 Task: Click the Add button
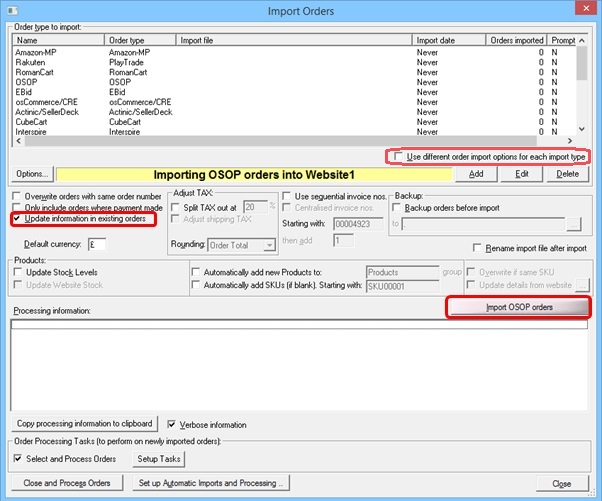click(476, 174)
